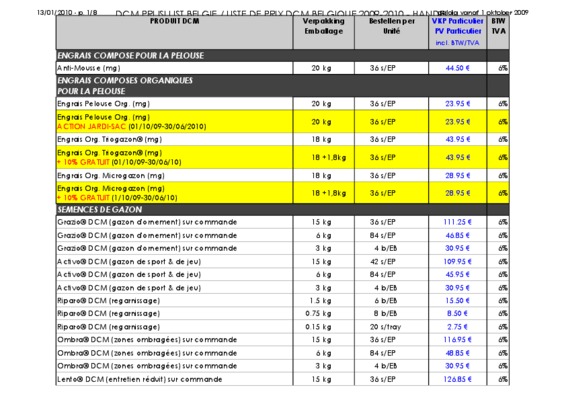Select Activo DCM 15 kg product row
This screenshot has height=400, width=566.
pyautogui.click(x=283, y=261)
